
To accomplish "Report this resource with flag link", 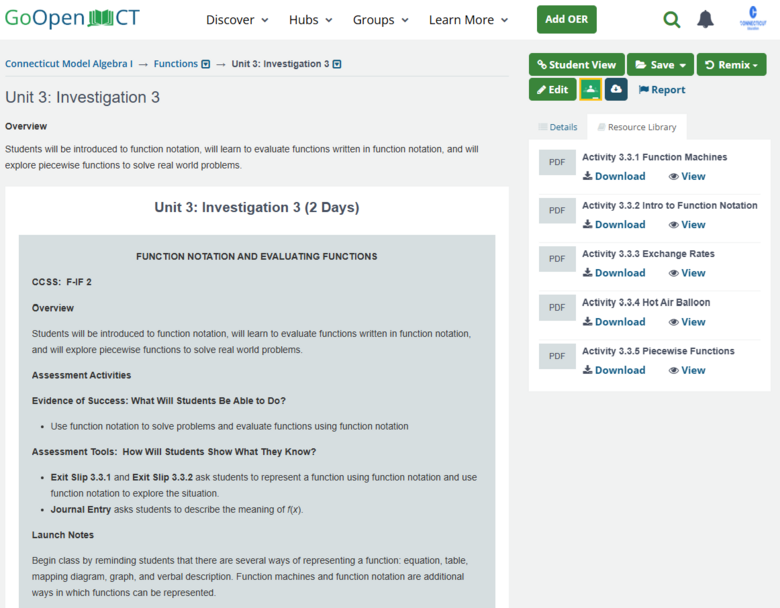I will coord(662,90).
